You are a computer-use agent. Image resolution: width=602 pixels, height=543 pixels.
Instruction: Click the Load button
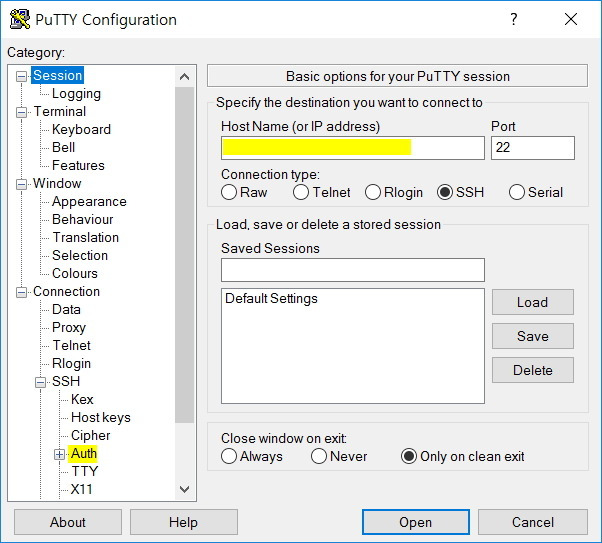point(533,302)
